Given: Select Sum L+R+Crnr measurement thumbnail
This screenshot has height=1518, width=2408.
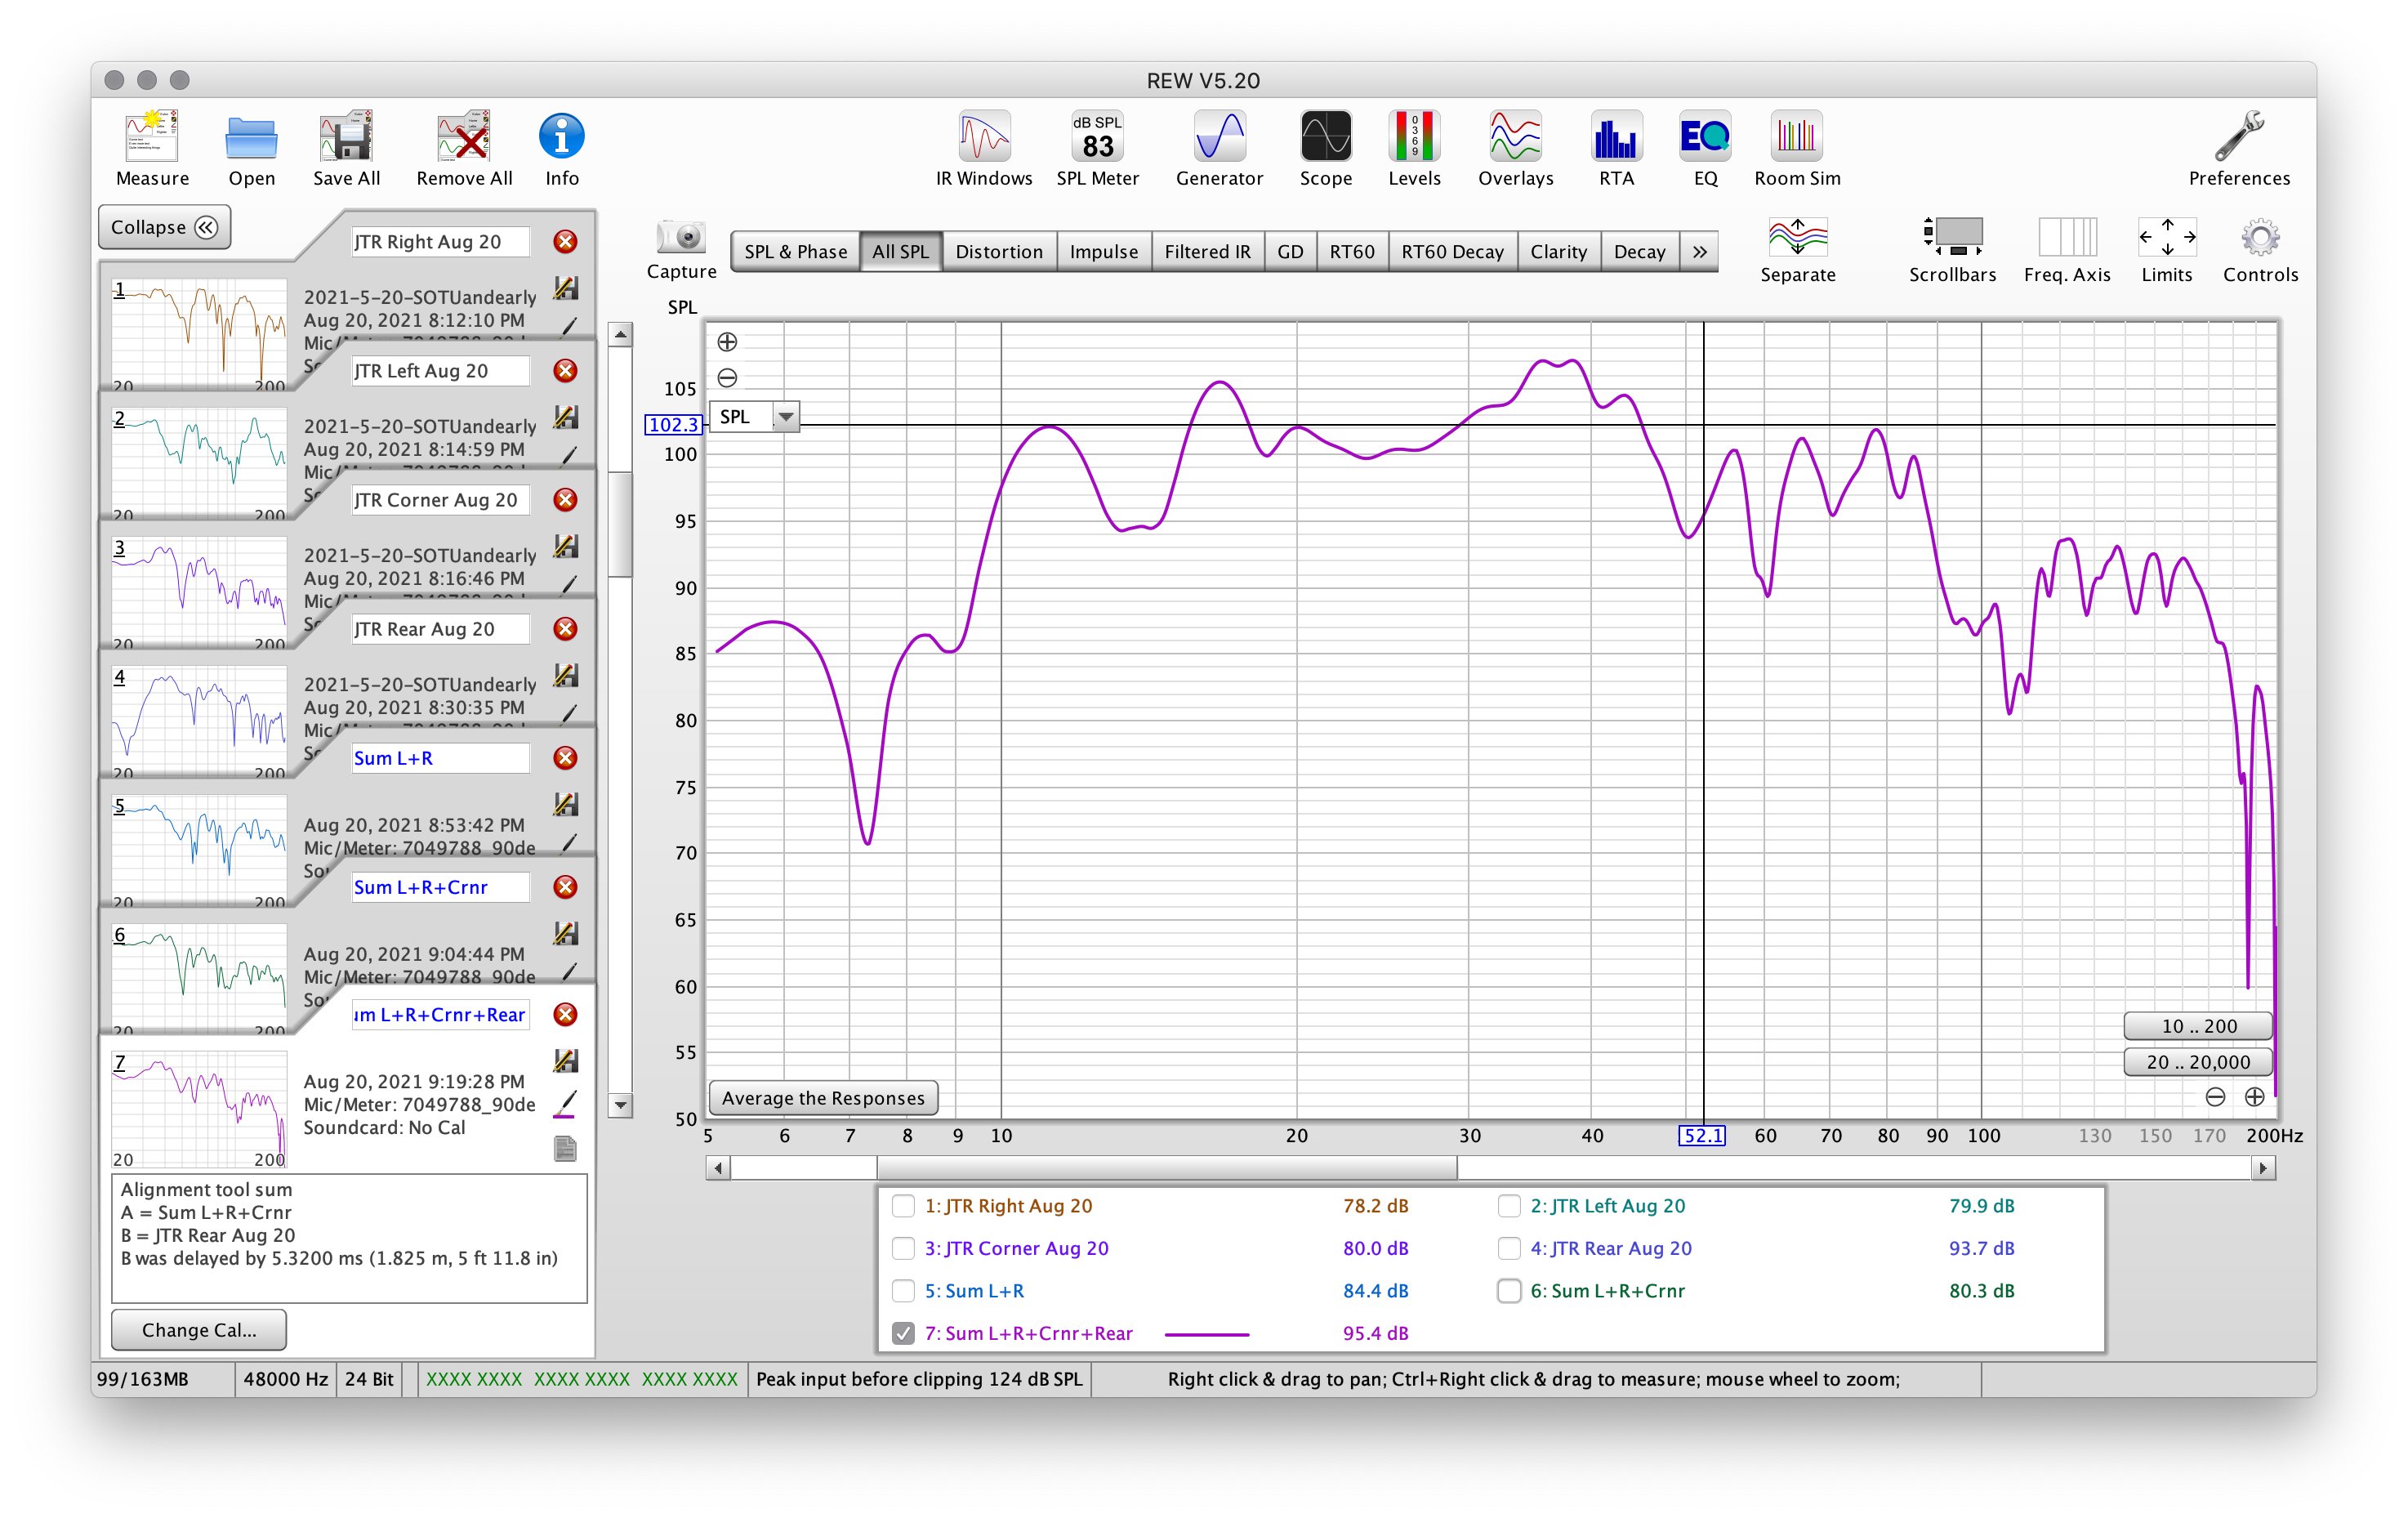Looking at the screenshot, I should pos(199,978).
